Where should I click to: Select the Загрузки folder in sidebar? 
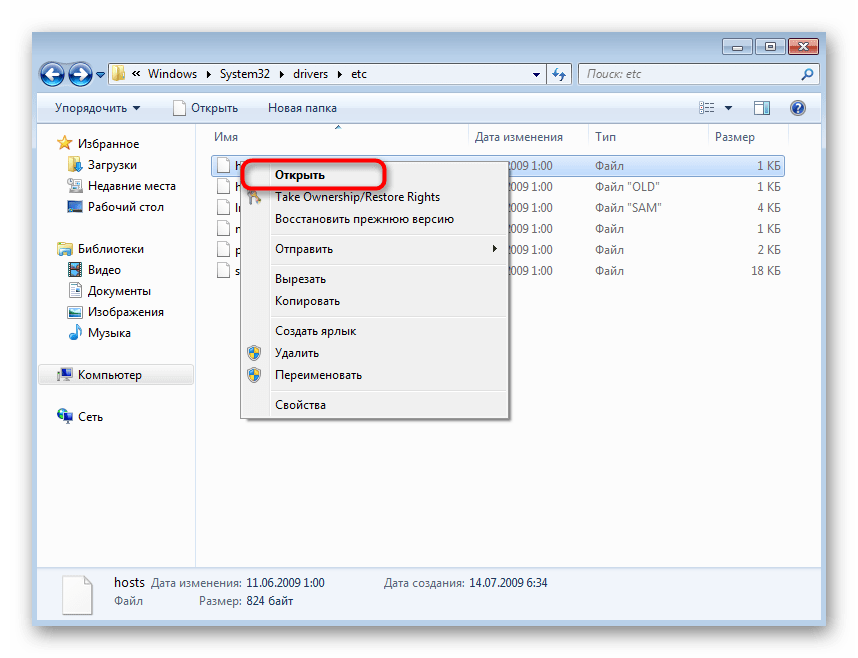[x=111, y=165]
